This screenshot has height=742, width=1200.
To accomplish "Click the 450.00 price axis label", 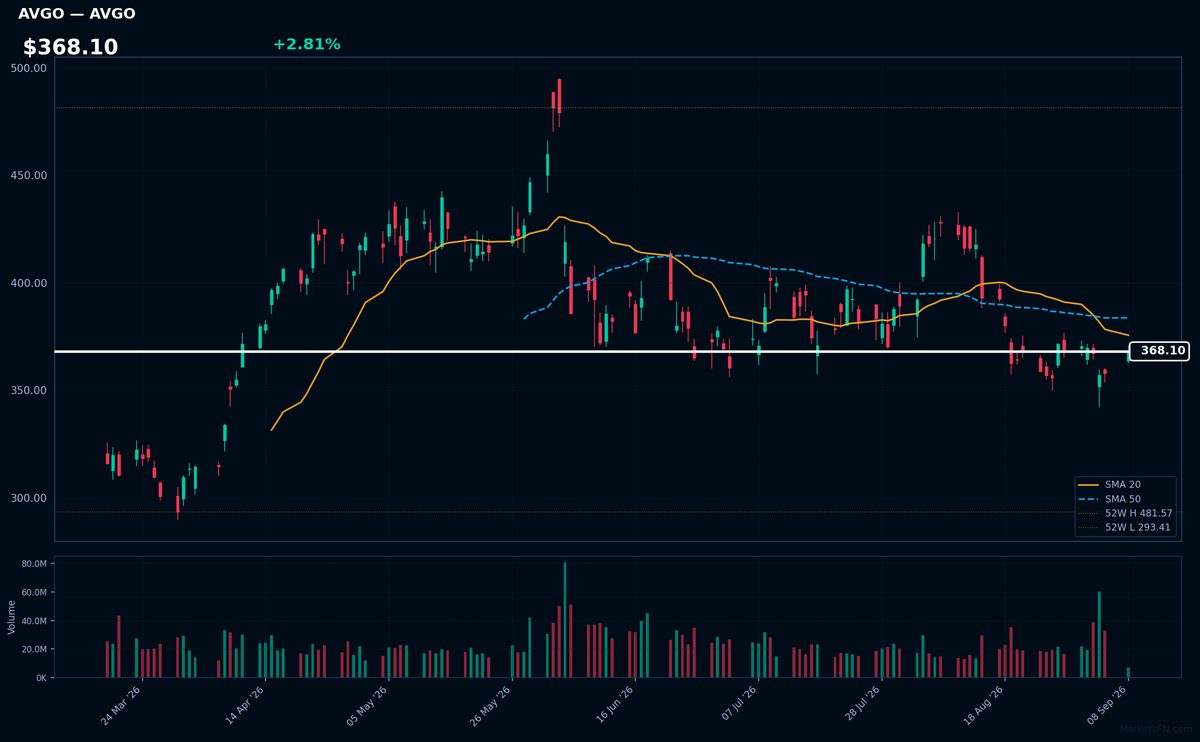I will click(28, 175).
